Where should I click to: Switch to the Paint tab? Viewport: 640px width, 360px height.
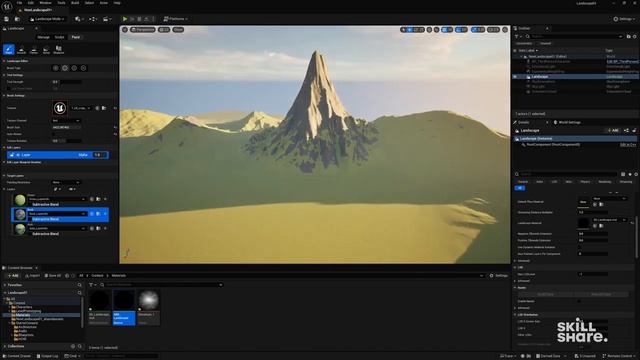pyautogui.click(x=76, y=37)
